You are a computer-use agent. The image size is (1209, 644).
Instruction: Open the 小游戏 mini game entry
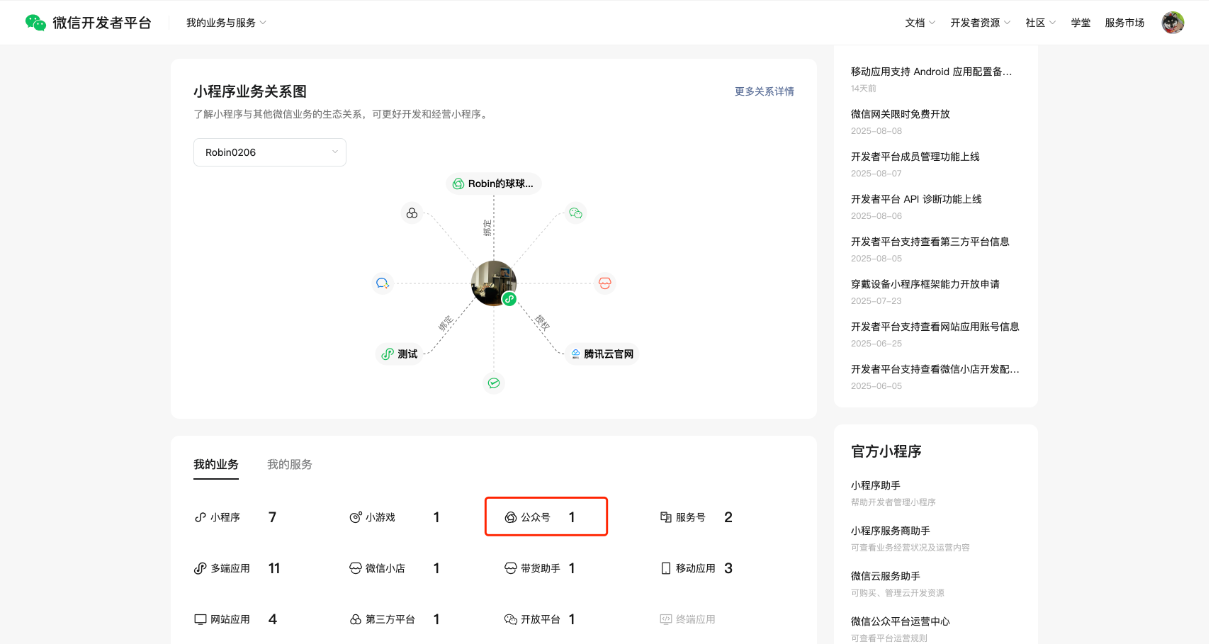(379, 517)
